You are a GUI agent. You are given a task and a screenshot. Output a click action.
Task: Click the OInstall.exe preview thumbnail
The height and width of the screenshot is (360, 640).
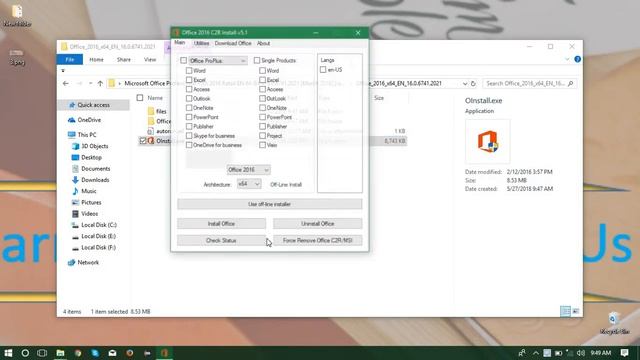click(x=487, y=141)
